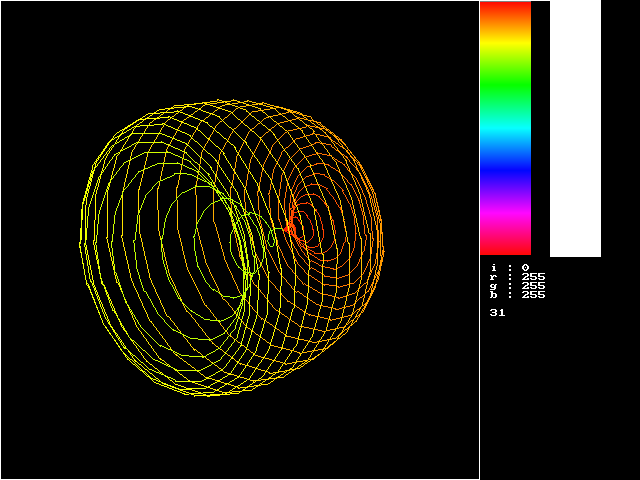The width and height of the screenshot is (640, 480).
Task: Select the green value "g : 255"
Action: click(x=518, y=286)
